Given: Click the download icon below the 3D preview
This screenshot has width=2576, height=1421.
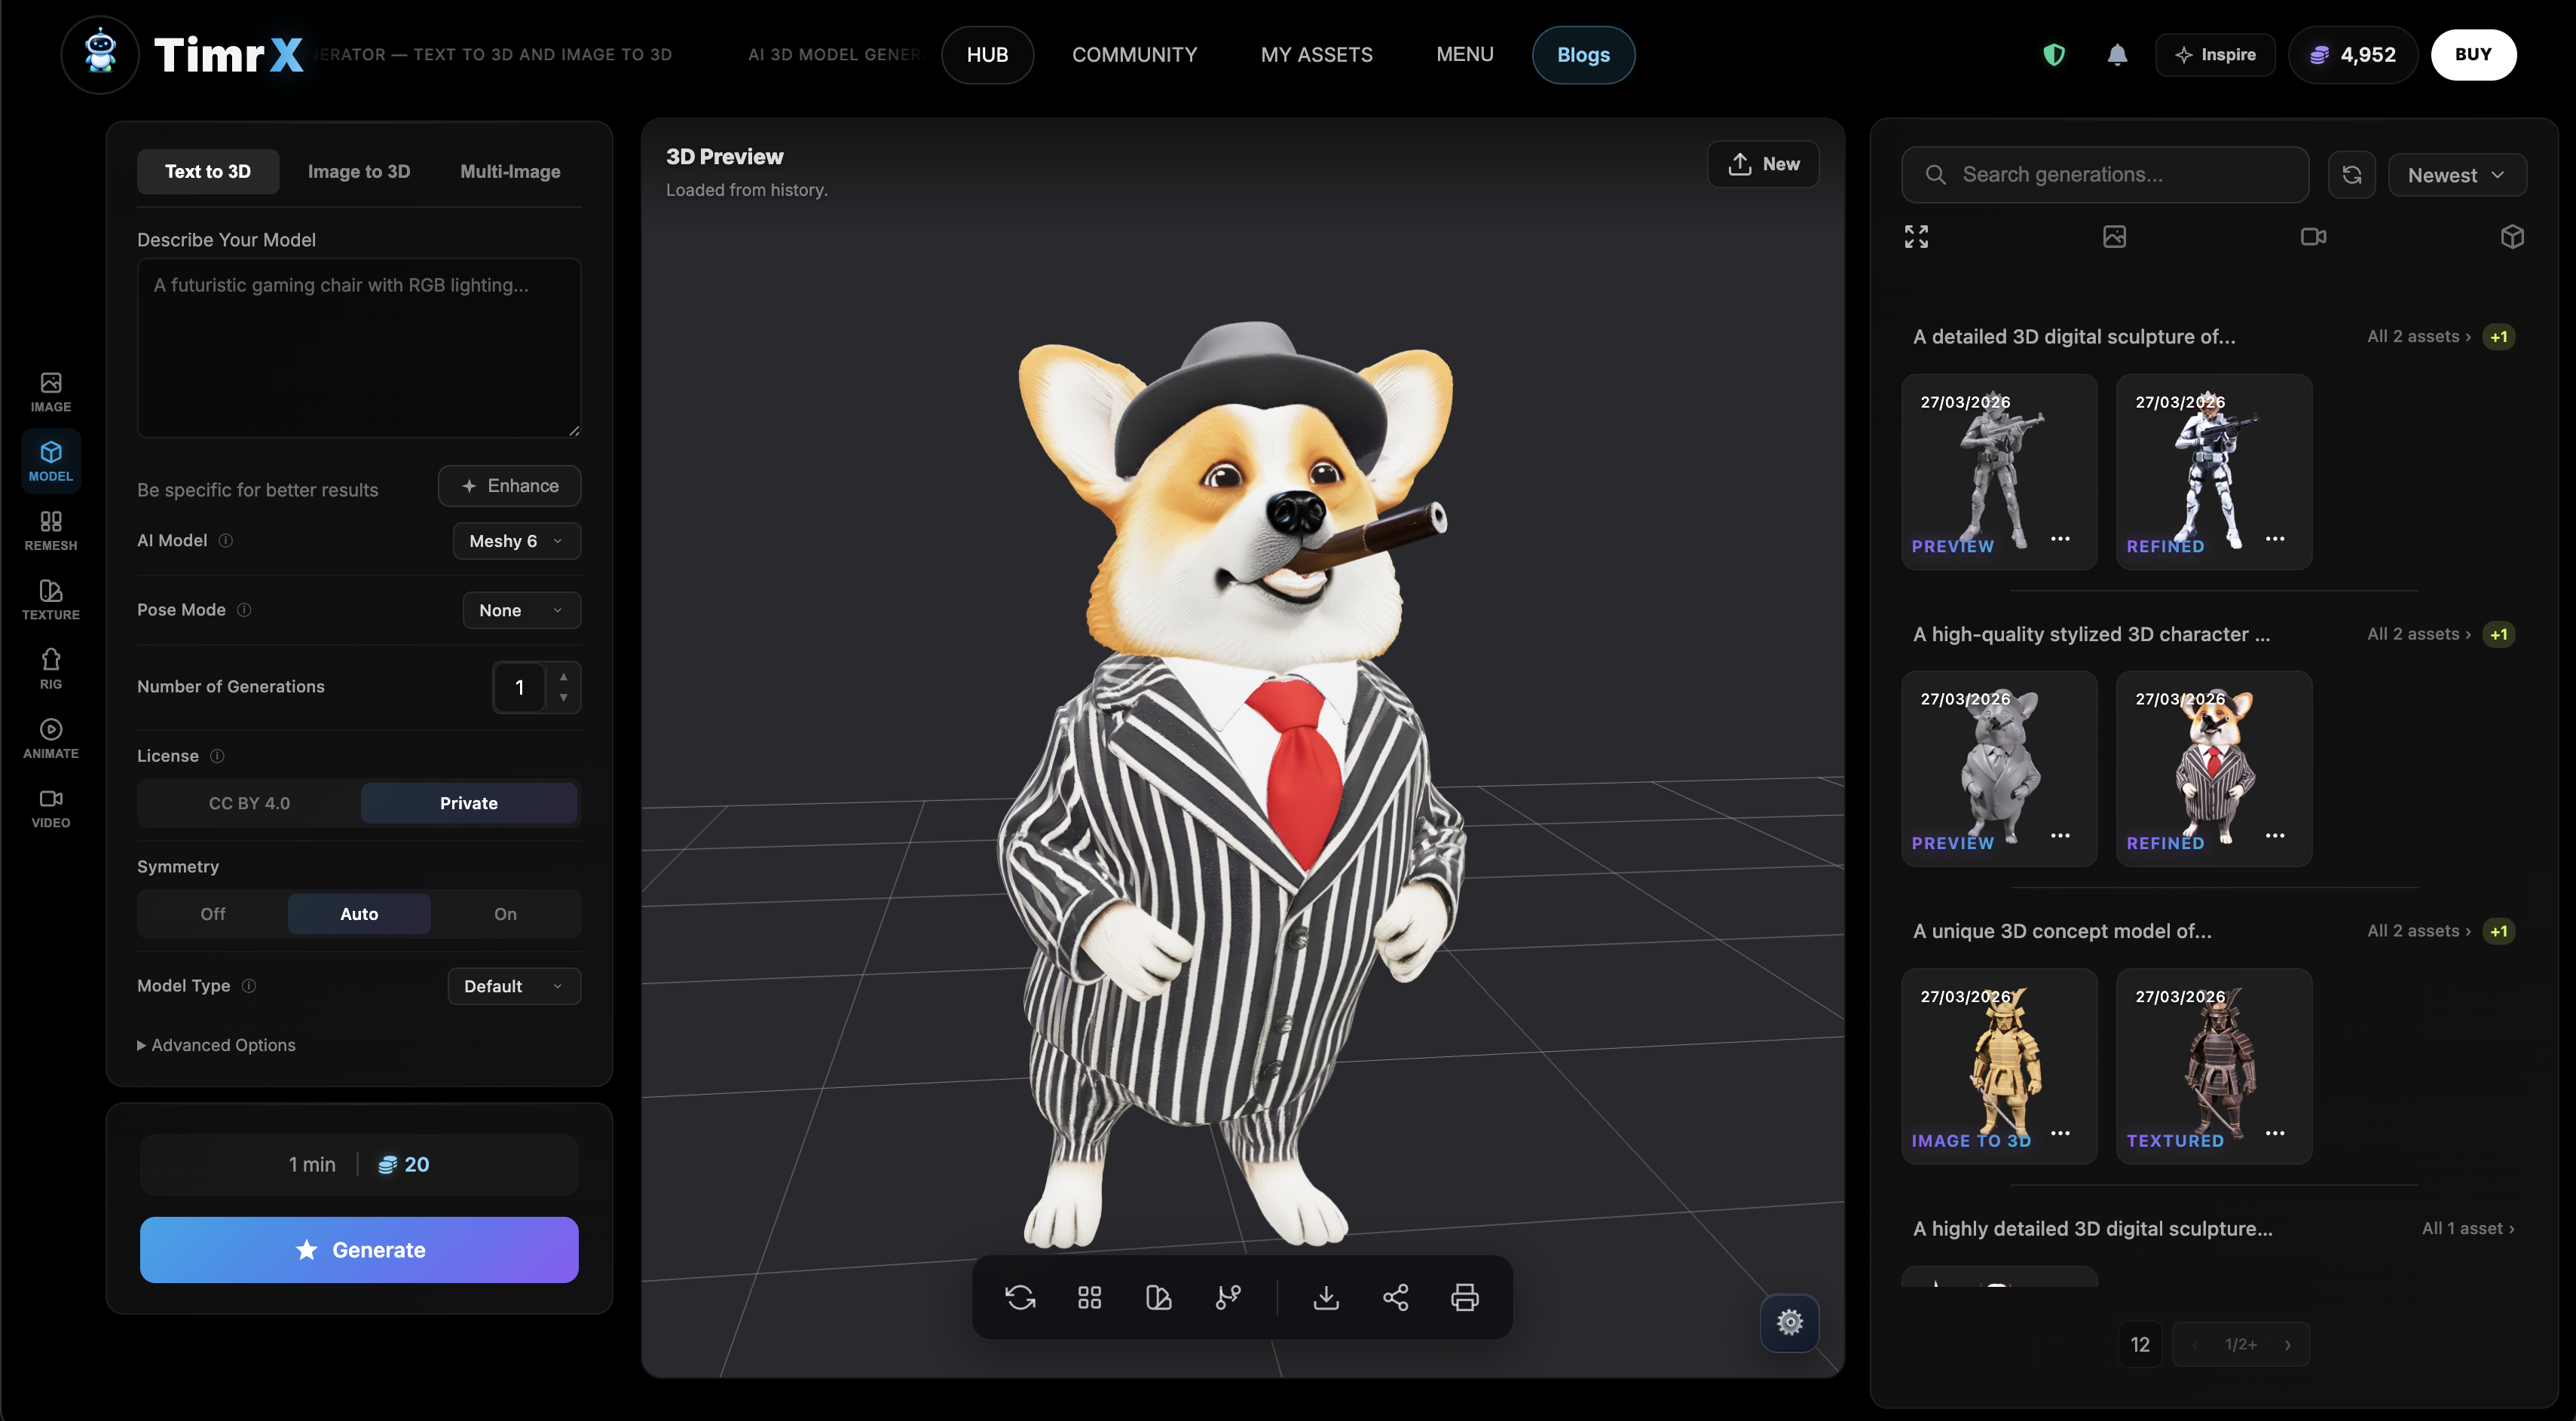Looking at the screenshot, I should click(1326, 1297).
